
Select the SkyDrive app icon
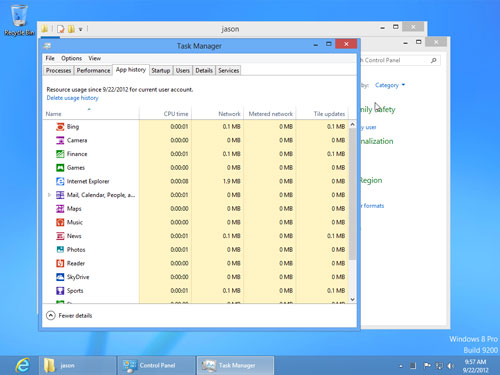60,277
